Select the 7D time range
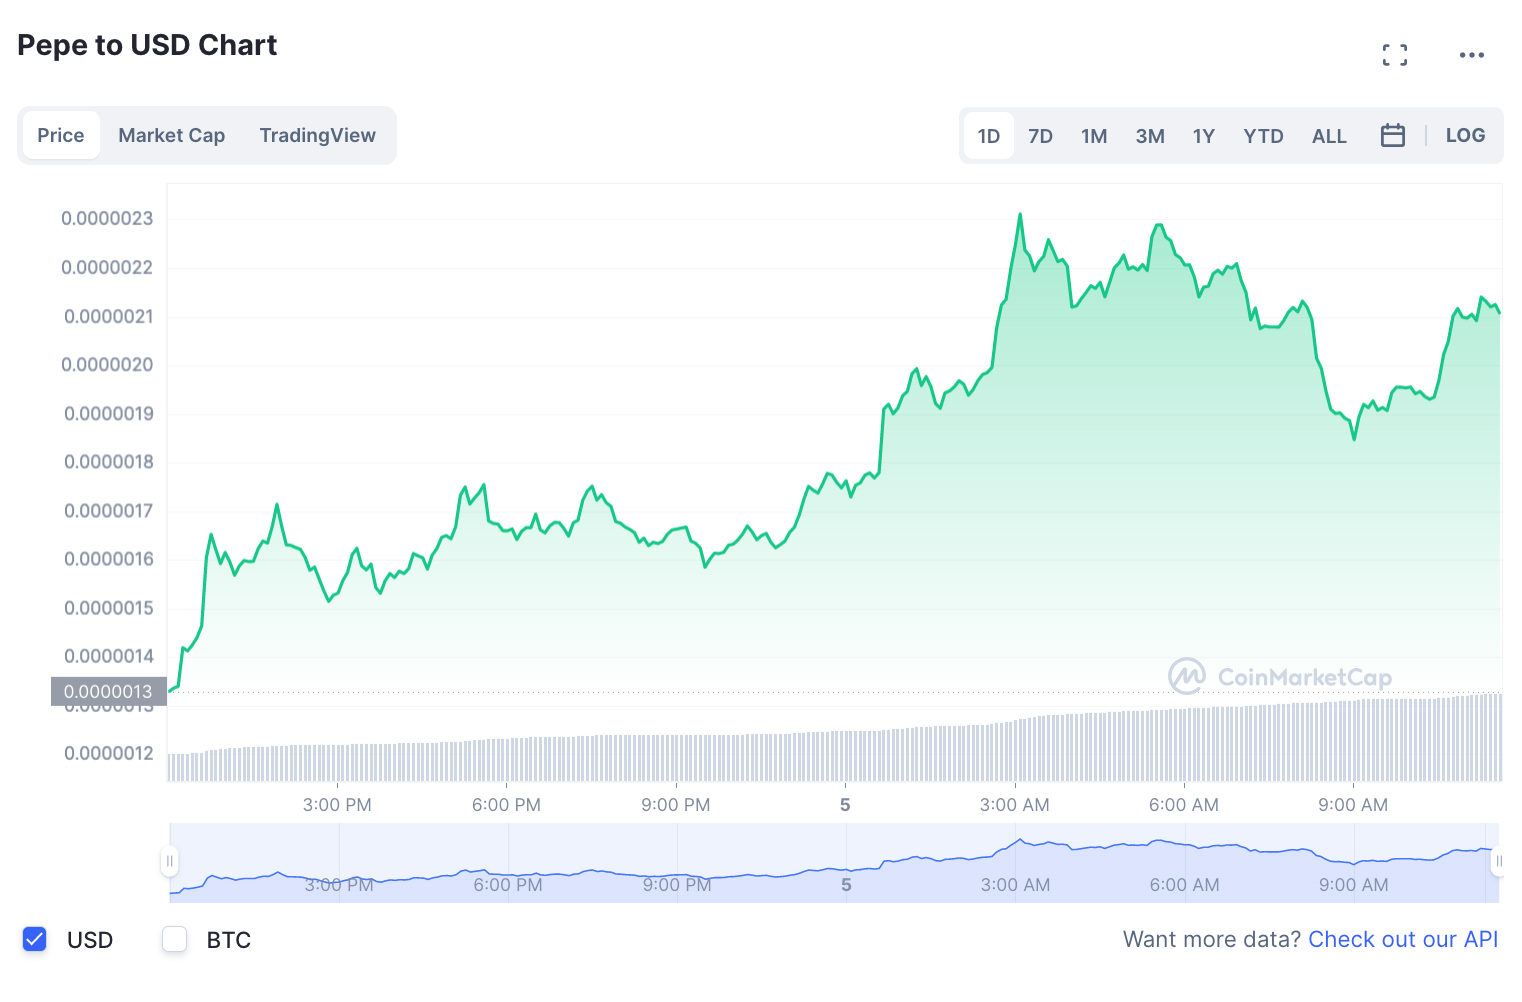The image size is (1522, 1002). tap(1041, 136)
